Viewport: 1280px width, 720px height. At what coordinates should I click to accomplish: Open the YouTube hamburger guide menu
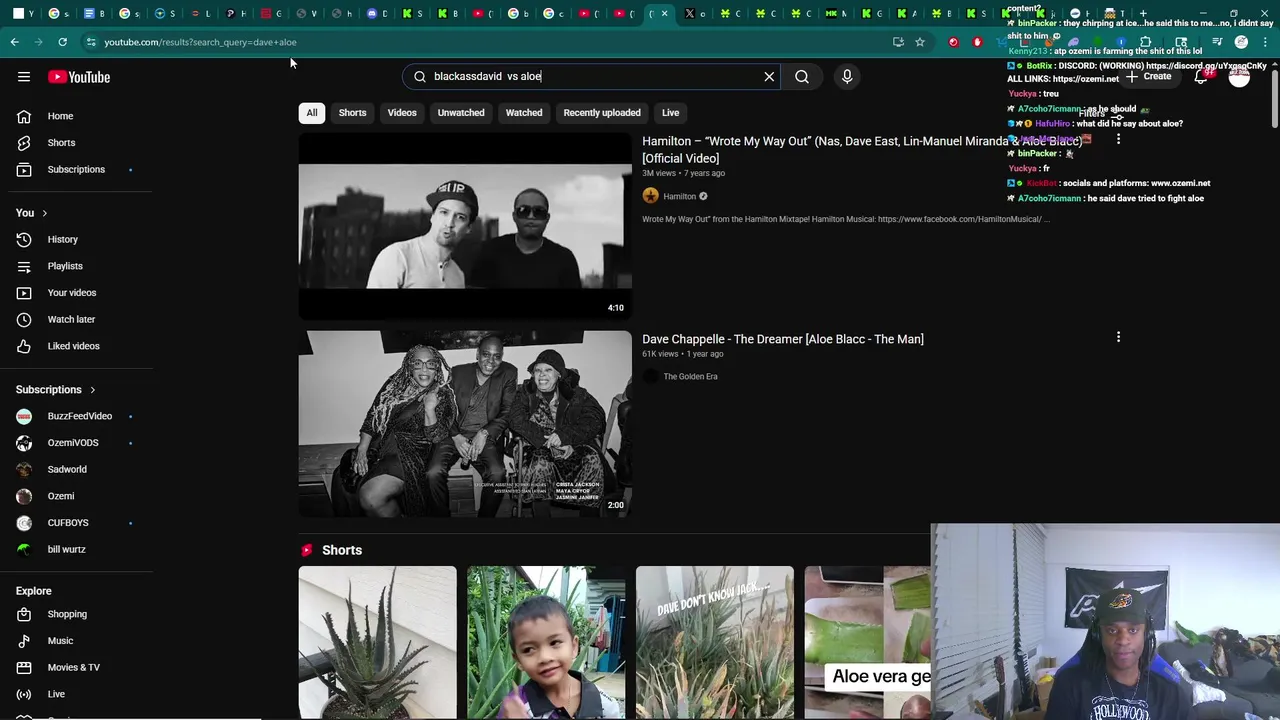click(x=24, y=77)
